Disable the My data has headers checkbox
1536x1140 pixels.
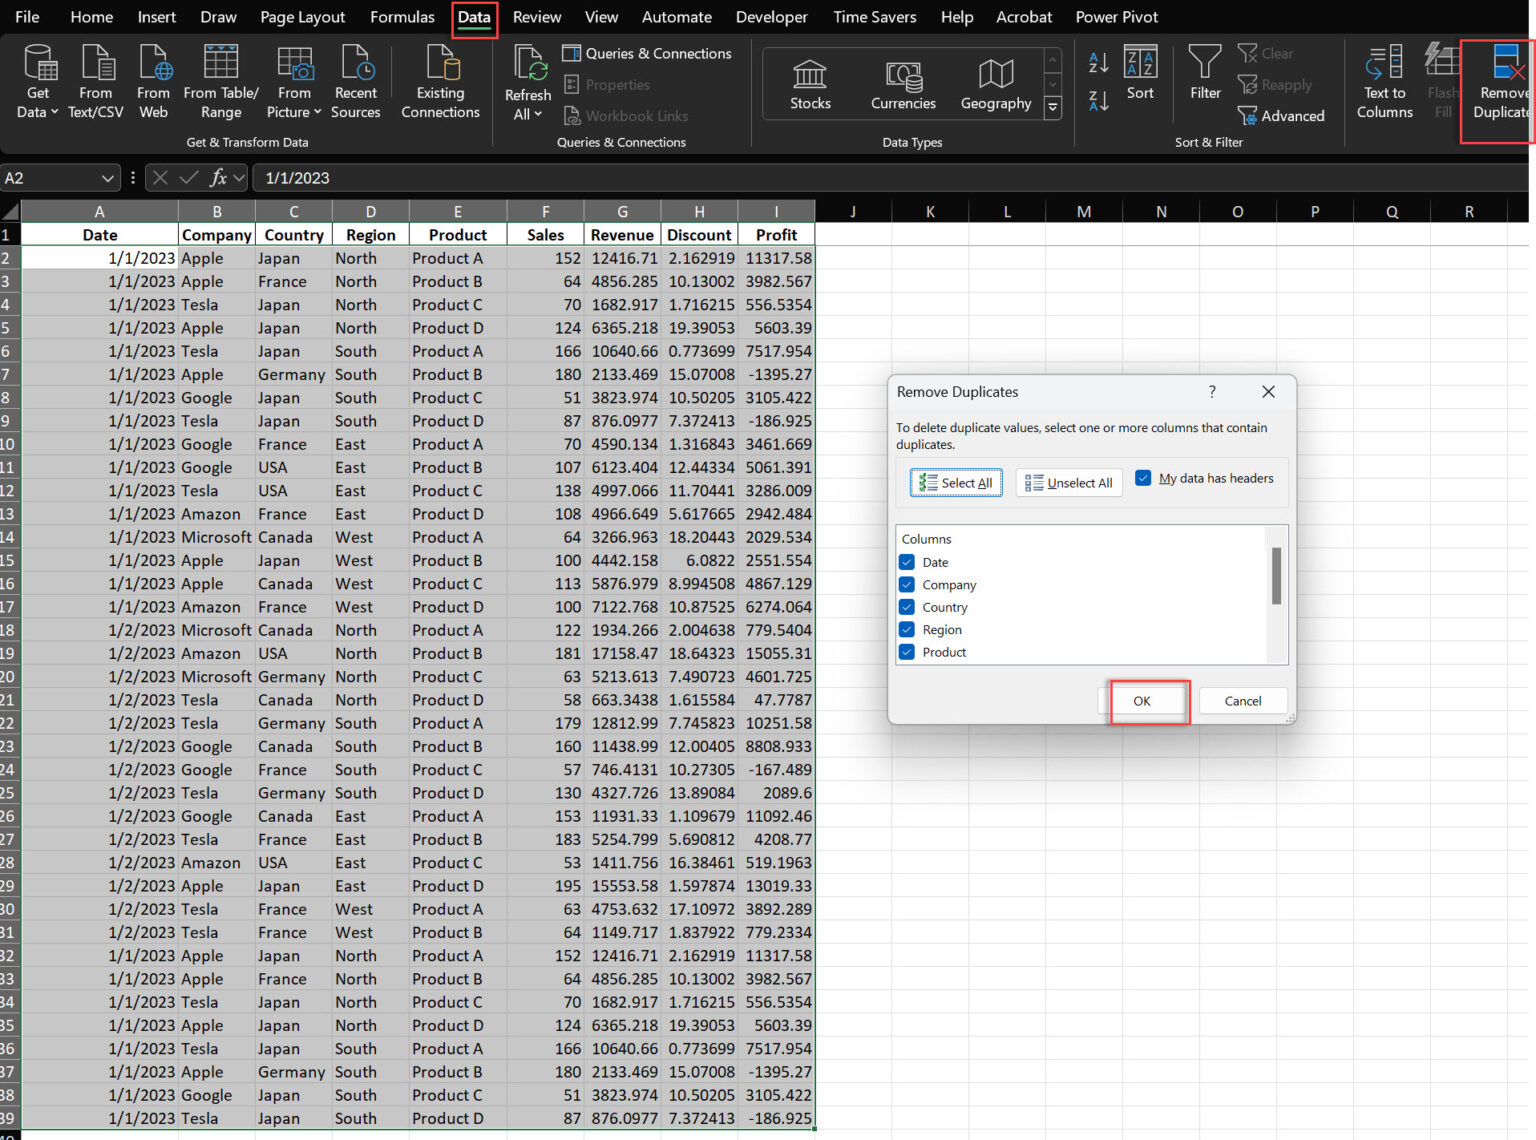point(1143,478)
